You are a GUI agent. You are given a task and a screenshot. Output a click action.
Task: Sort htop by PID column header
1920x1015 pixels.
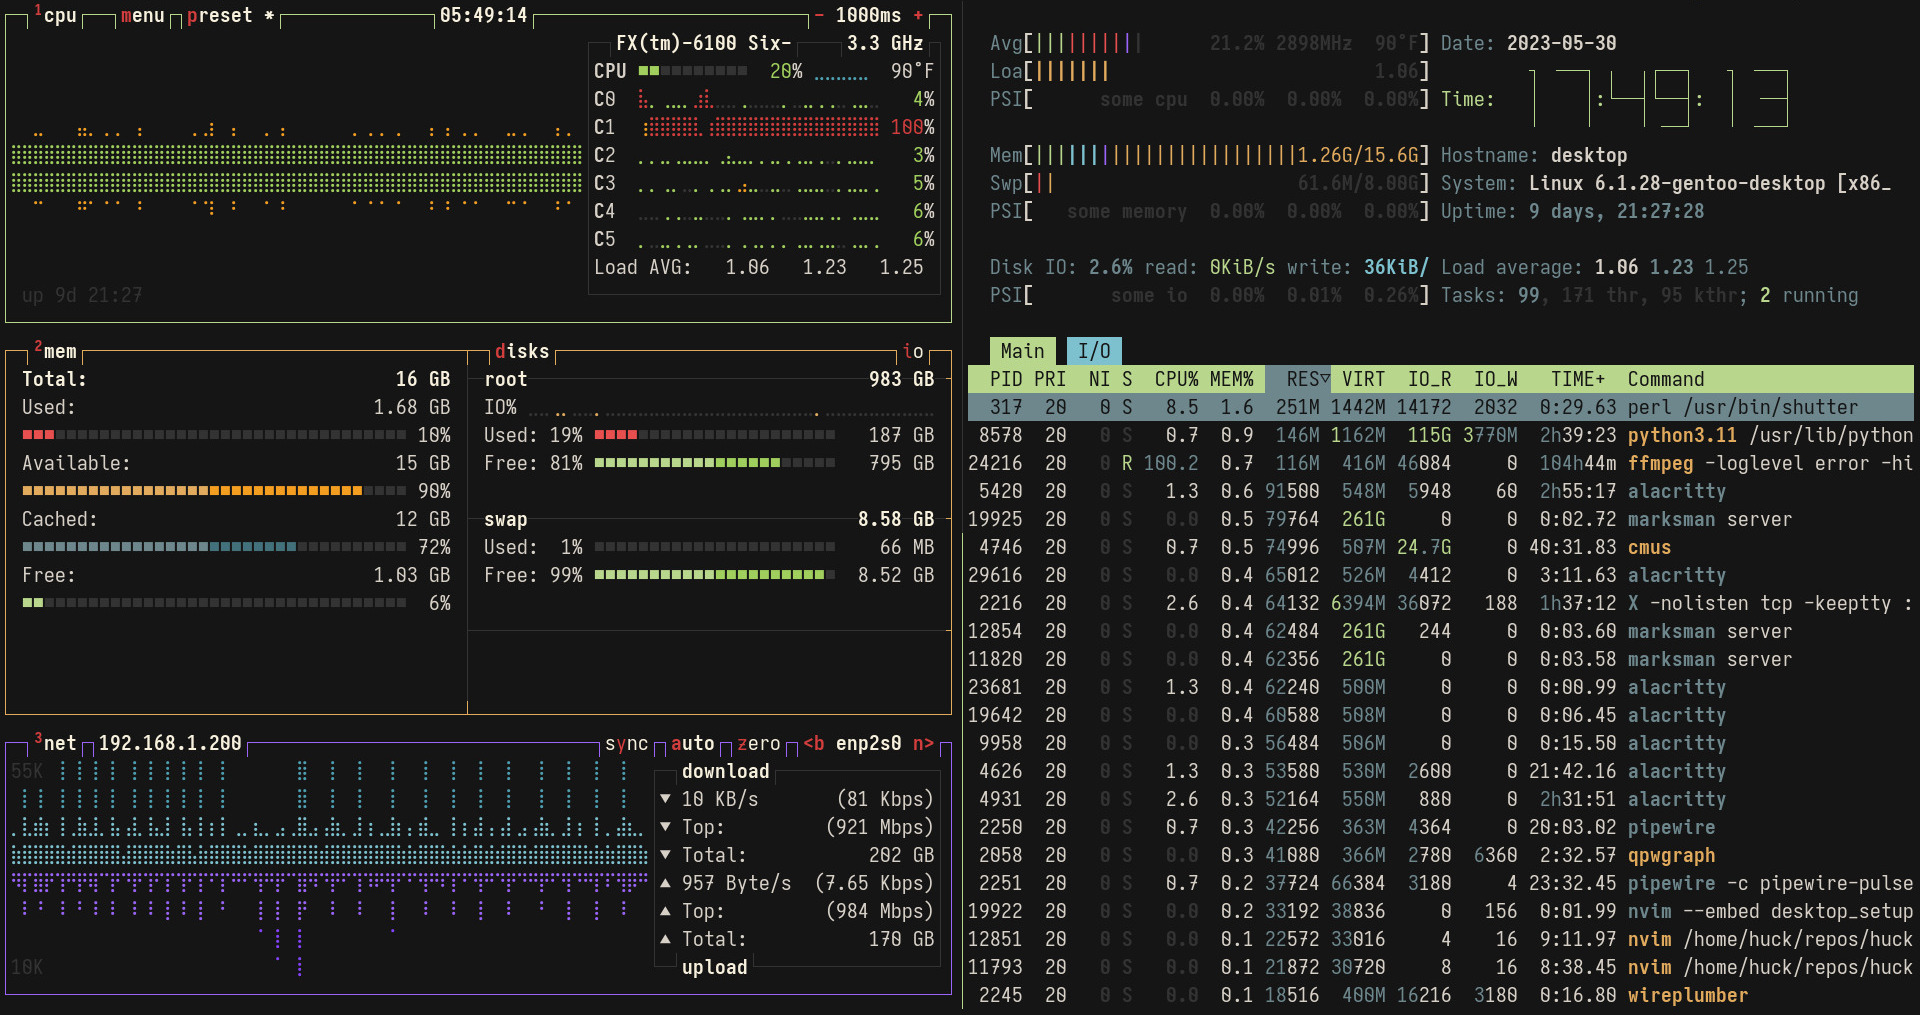(x=1006, y=379)
